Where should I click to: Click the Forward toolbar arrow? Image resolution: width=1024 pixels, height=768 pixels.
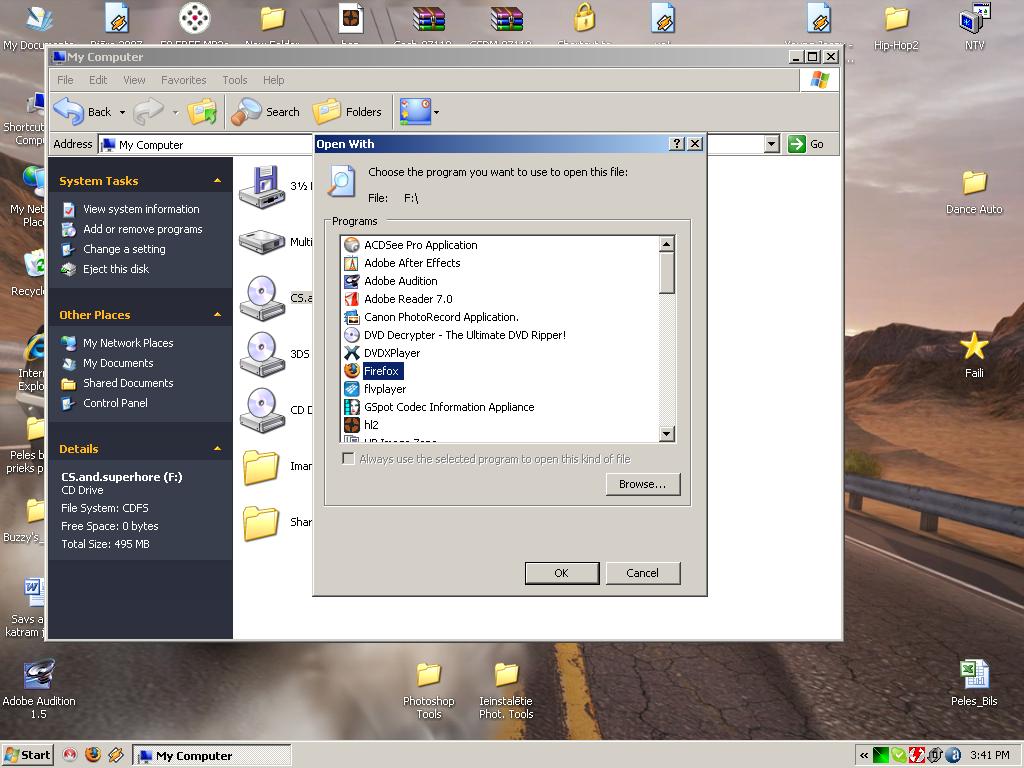click(149, 112)
